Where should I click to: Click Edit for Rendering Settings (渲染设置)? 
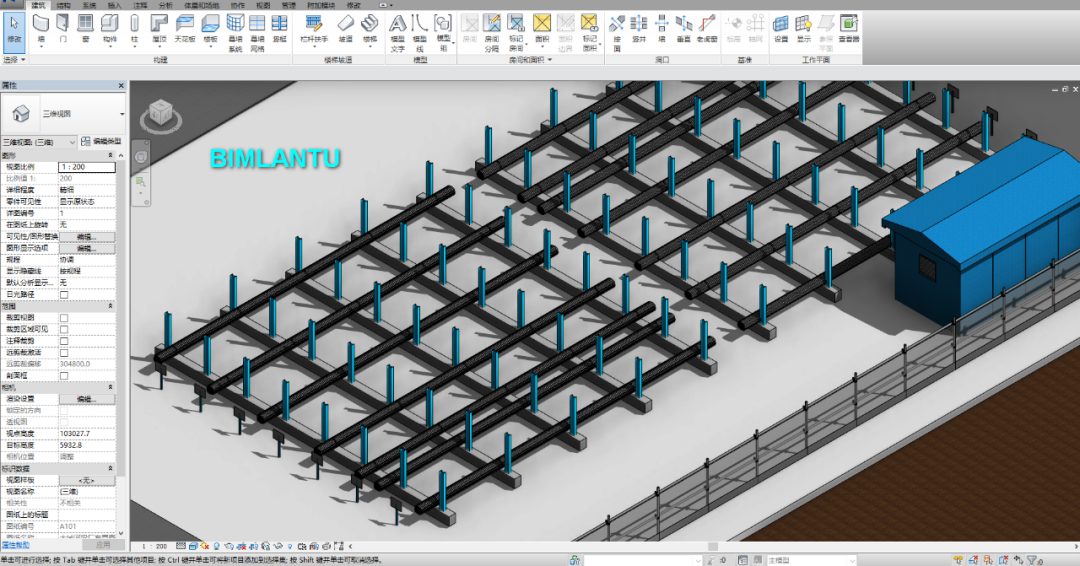(x=87, y=399)
